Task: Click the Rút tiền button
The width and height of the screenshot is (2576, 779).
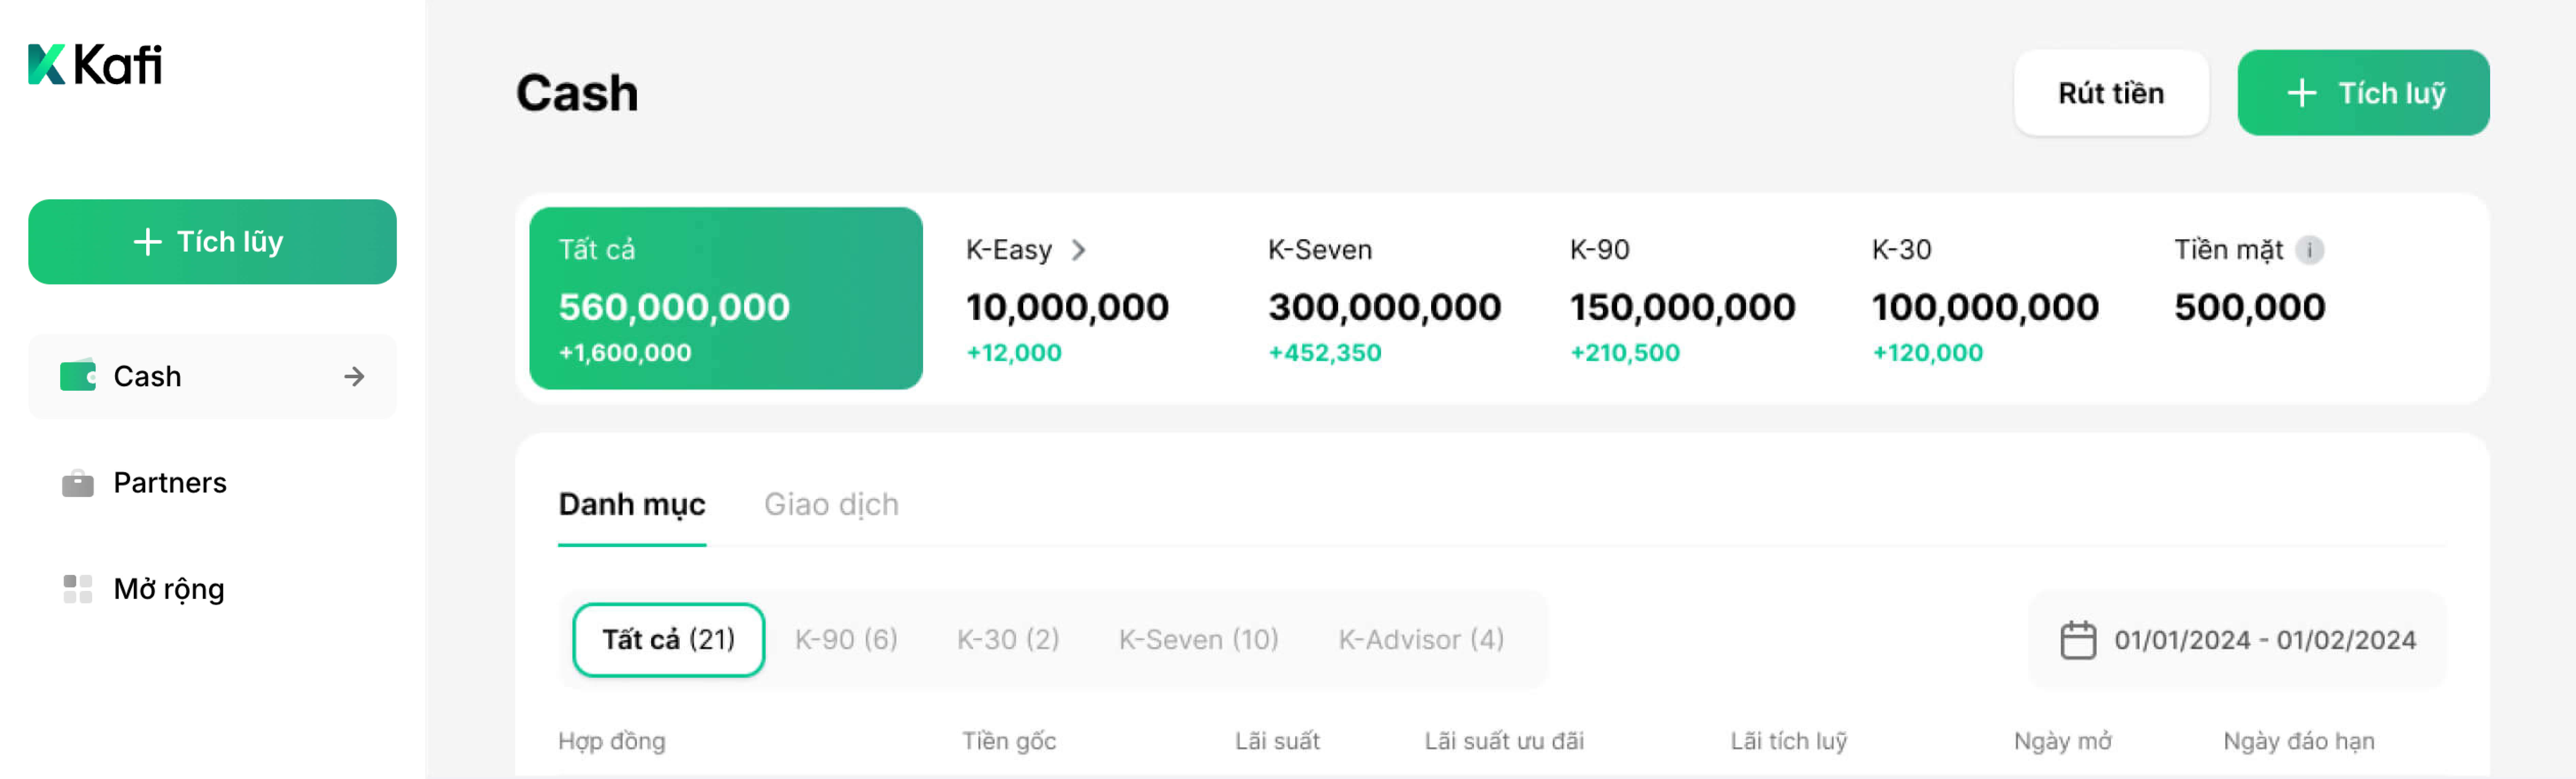Action: 2111,93
